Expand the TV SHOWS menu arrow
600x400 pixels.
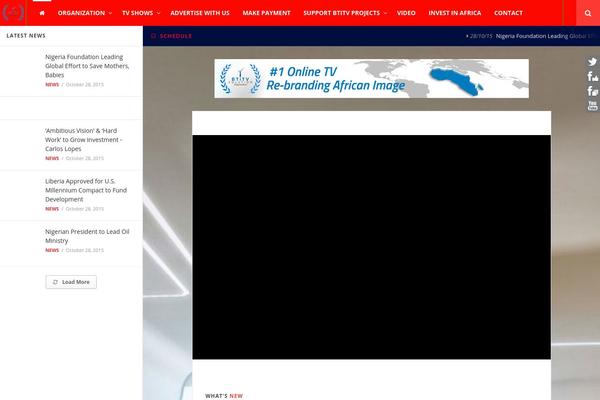point(158,13)
